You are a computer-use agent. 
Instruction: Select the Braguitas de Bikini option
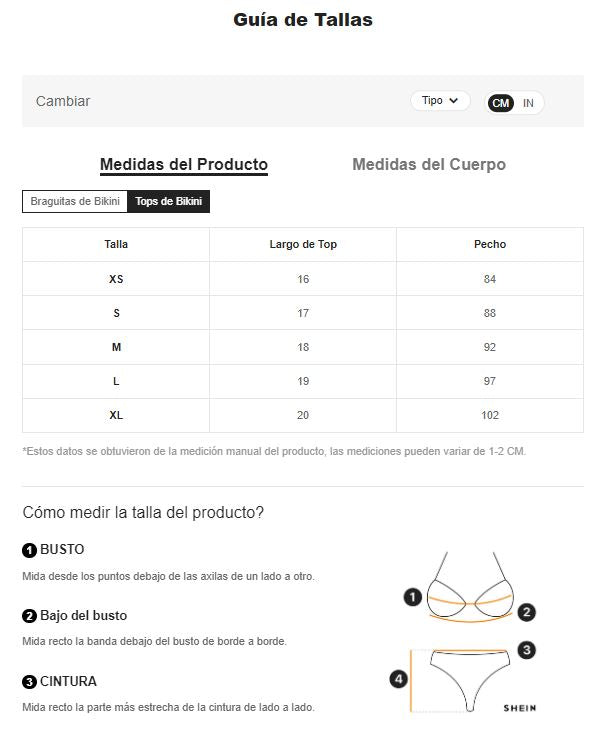[75, 201]
